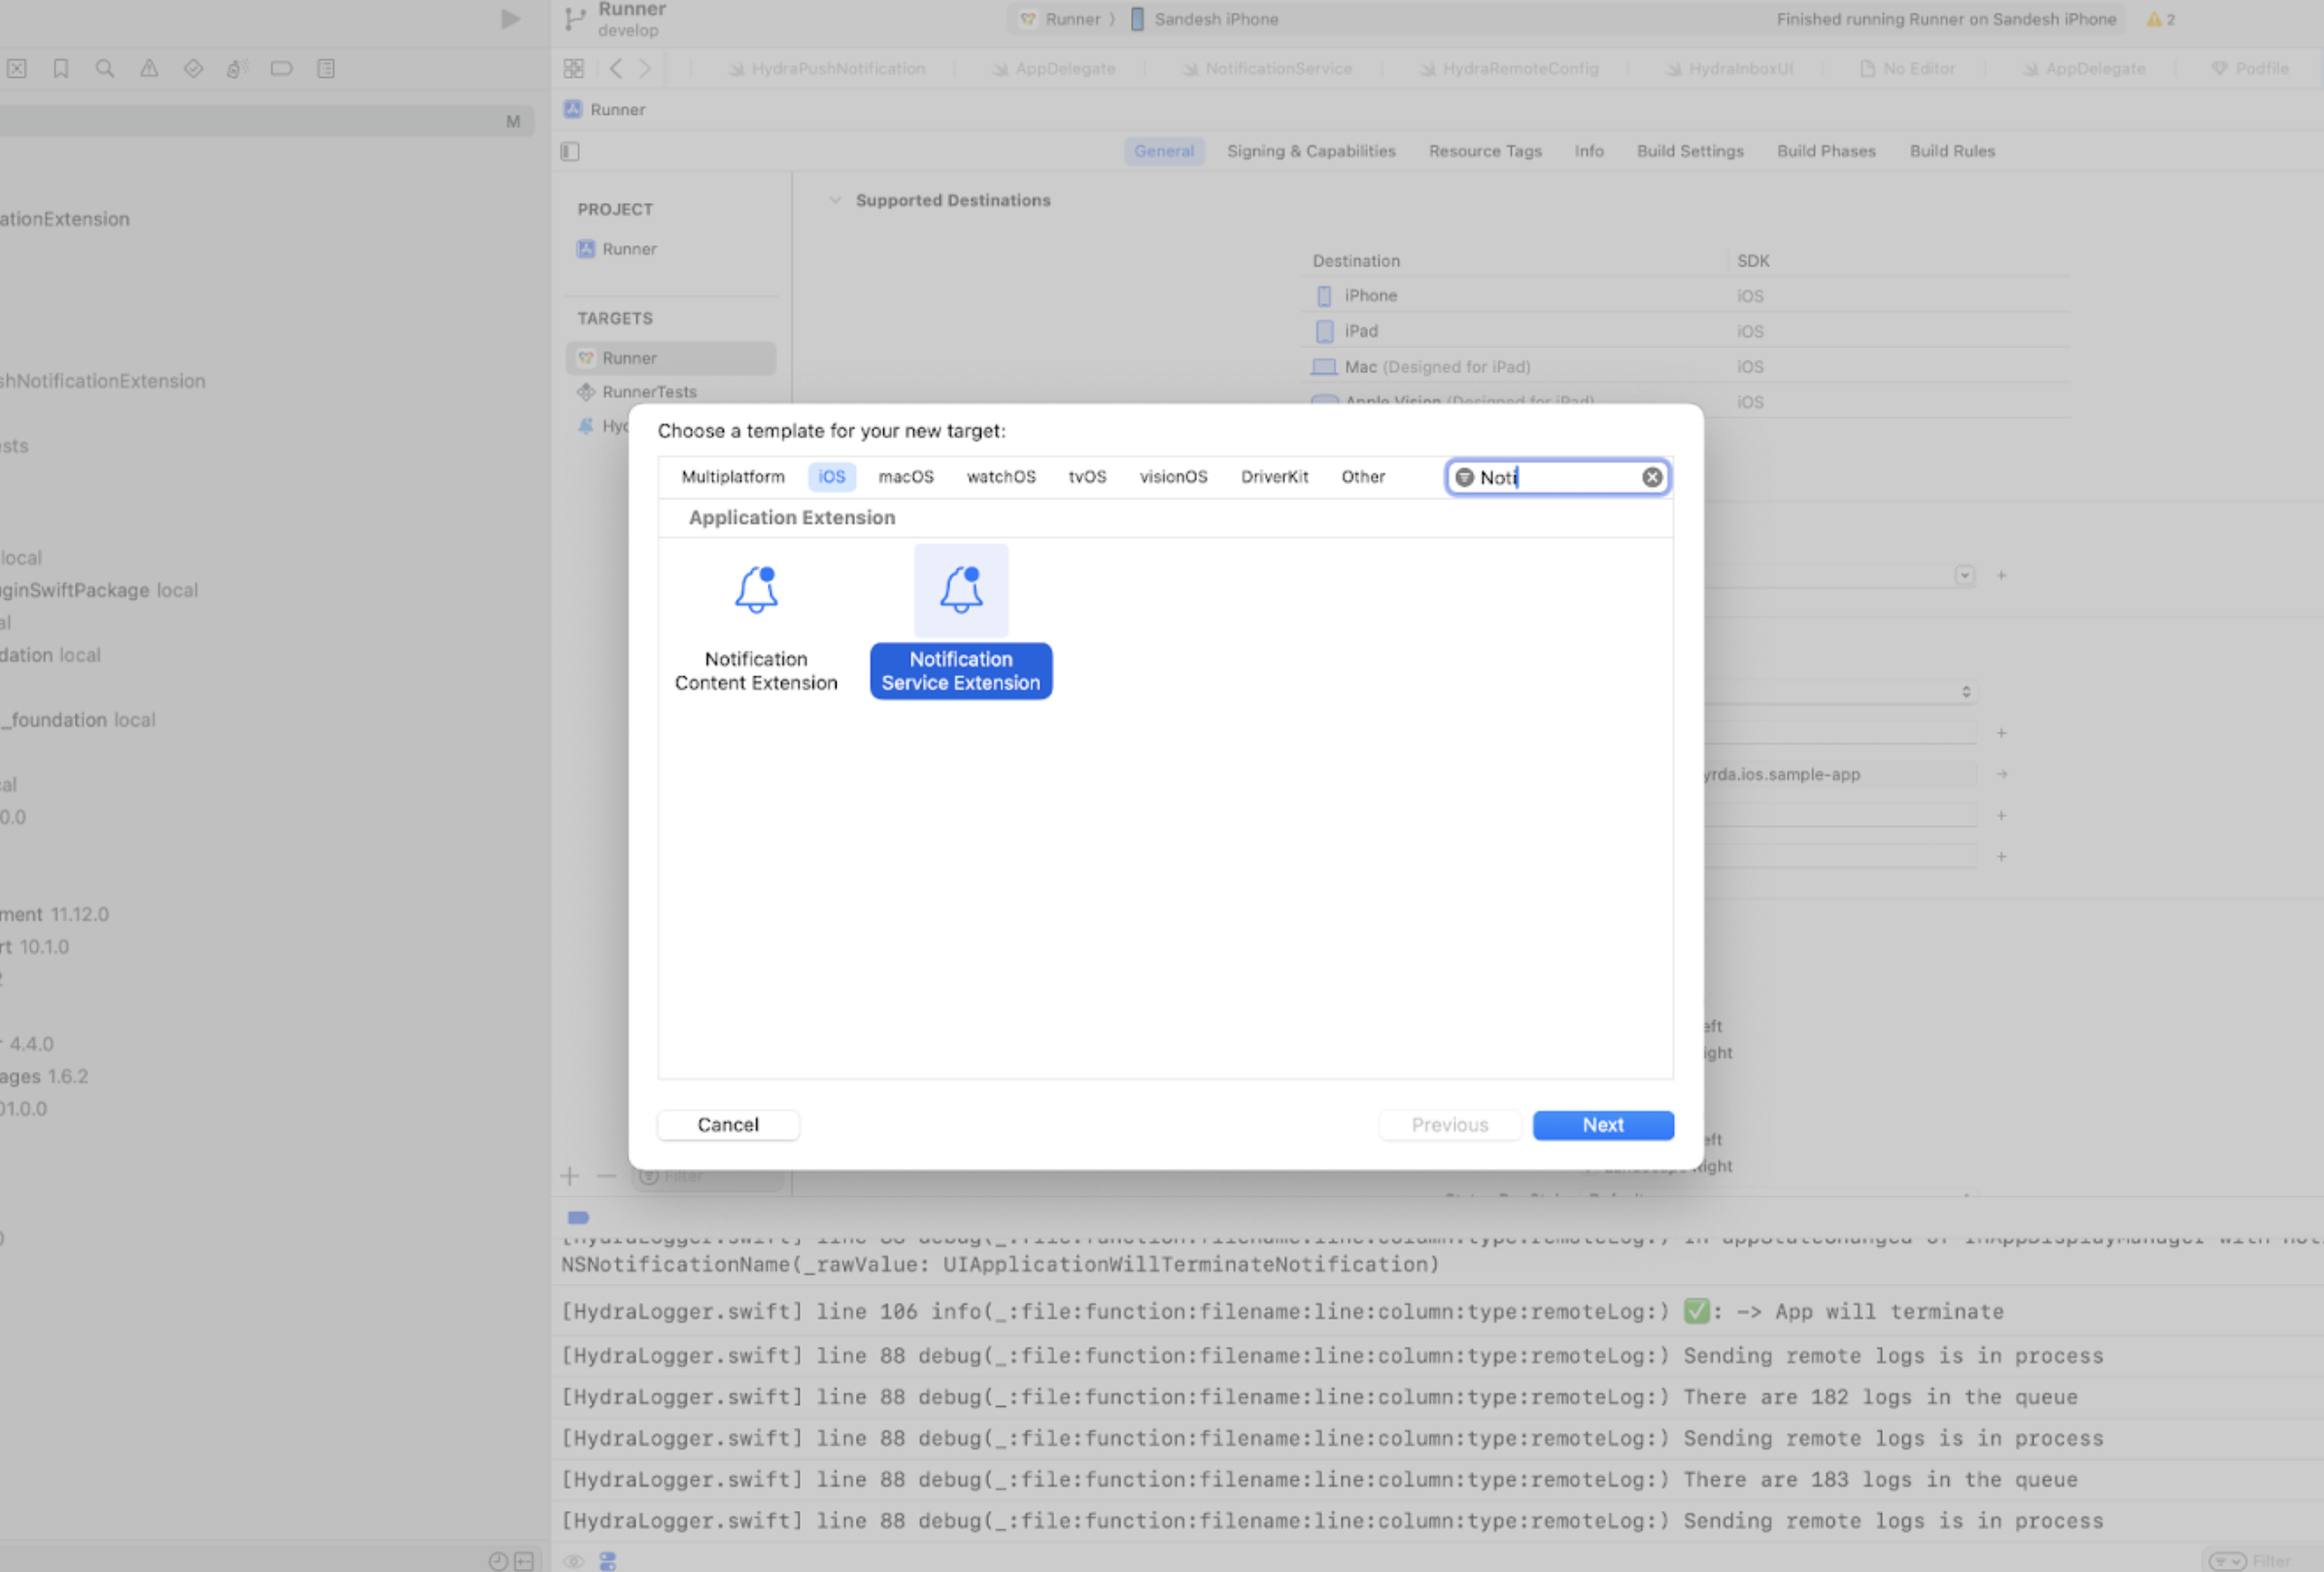Screen dimensions: 2324x1572
Task: Switch to macOS platform tab
Action: click(x=905, y=477)
